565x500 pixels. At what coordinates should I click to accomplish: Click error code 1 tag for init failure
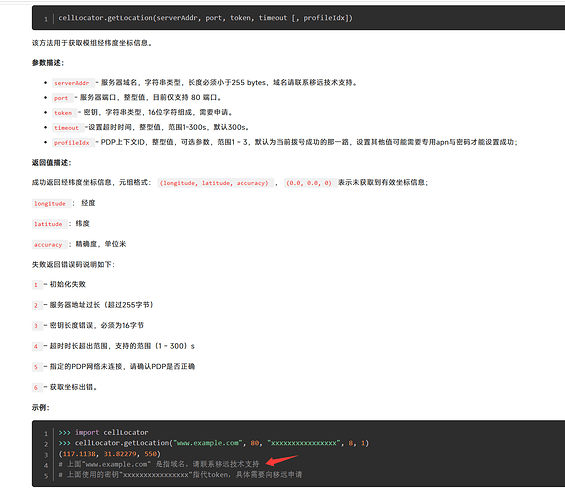(36, 285)
